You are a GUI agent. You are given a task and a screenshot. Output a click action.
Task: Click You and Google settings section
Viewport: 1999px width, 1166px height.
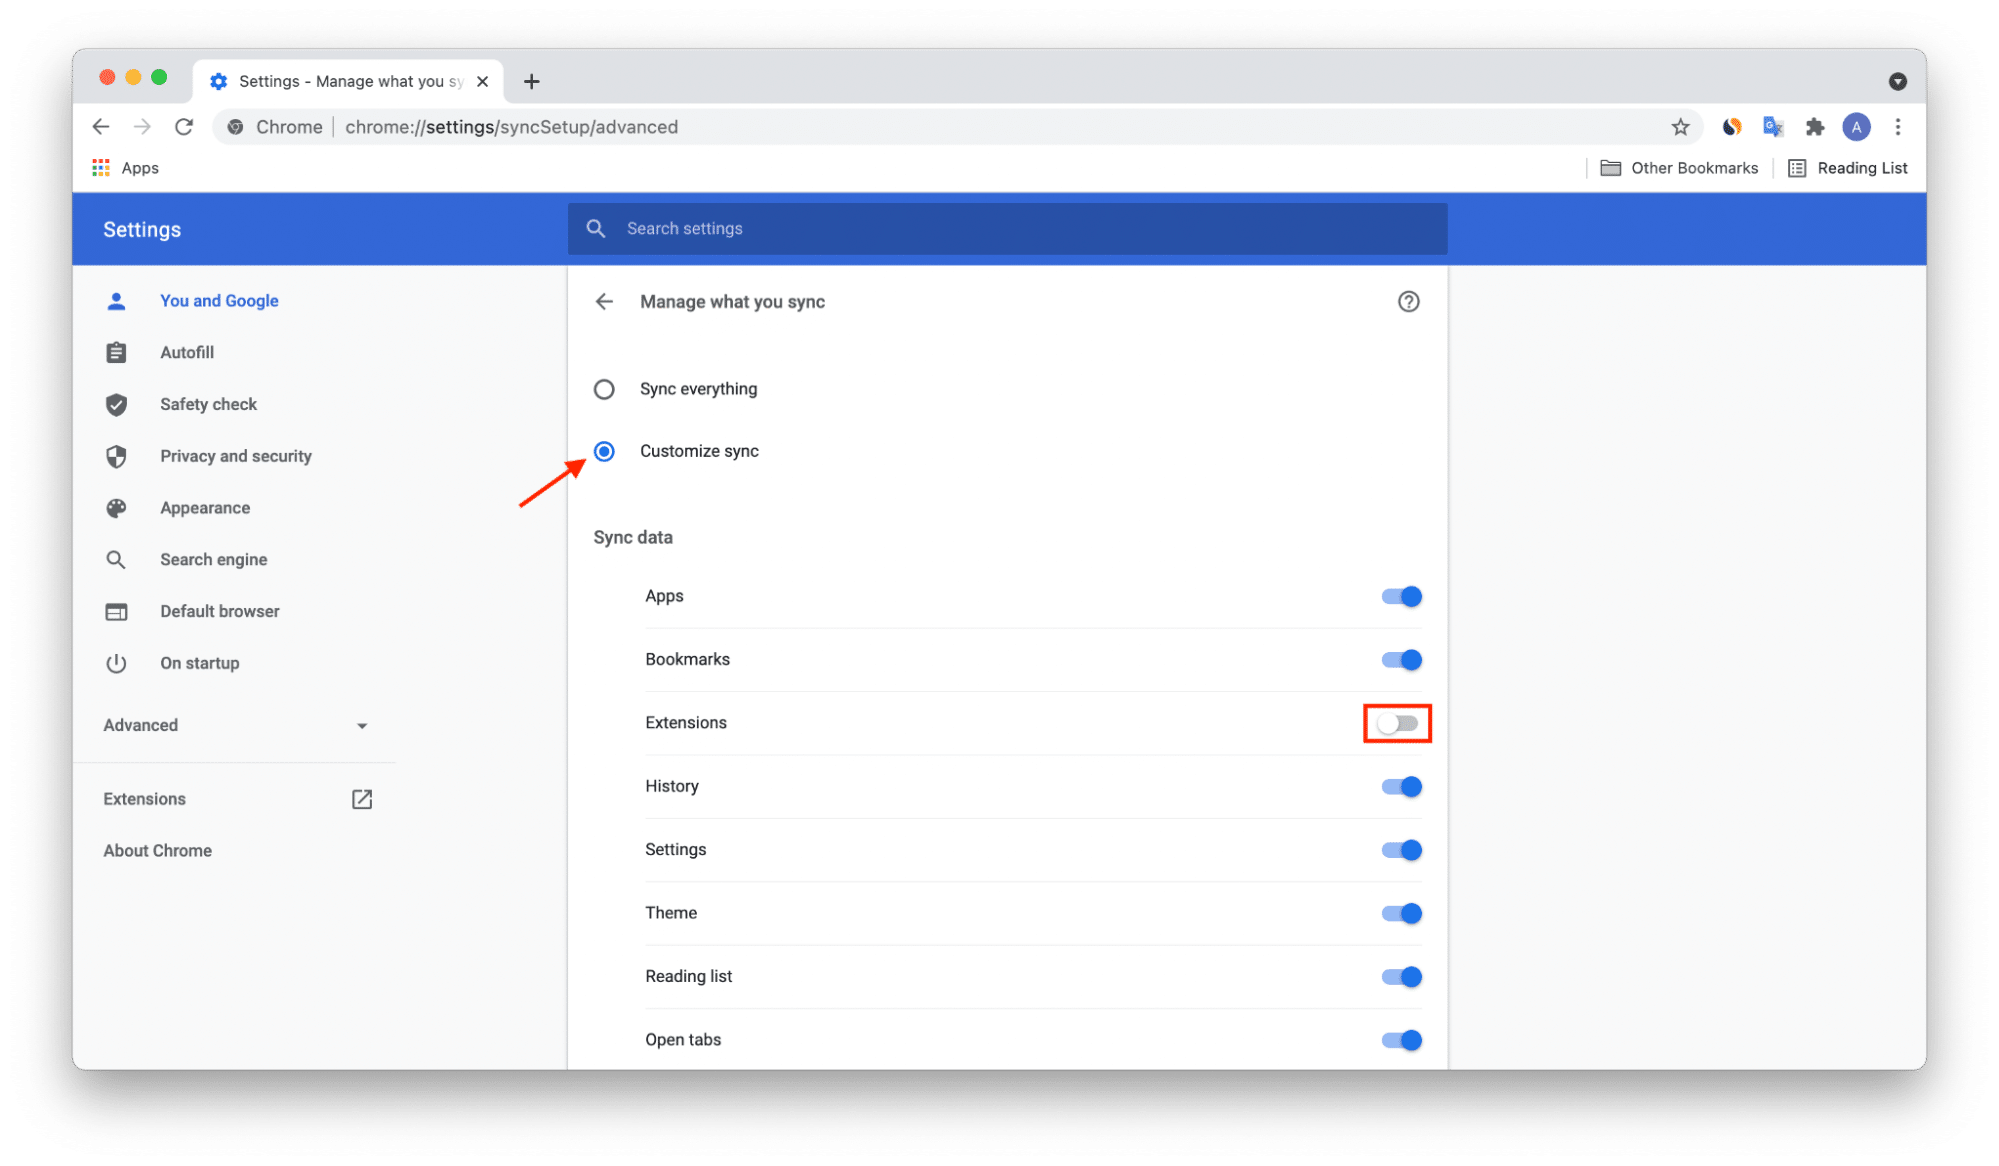(x=217, y=300)
